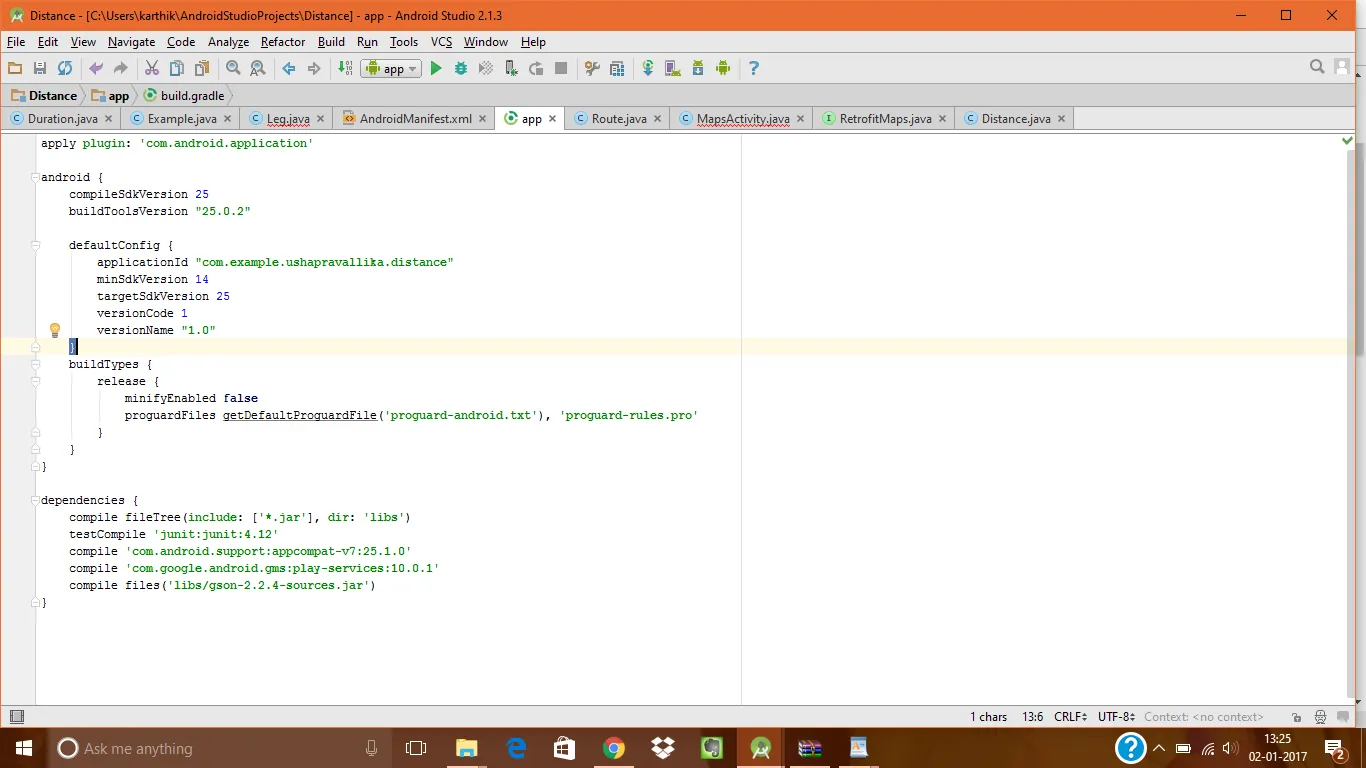Open Find with the magnifier toolbar icon
Viewport: 1366px width, 768px height.
tap(233, 68)
